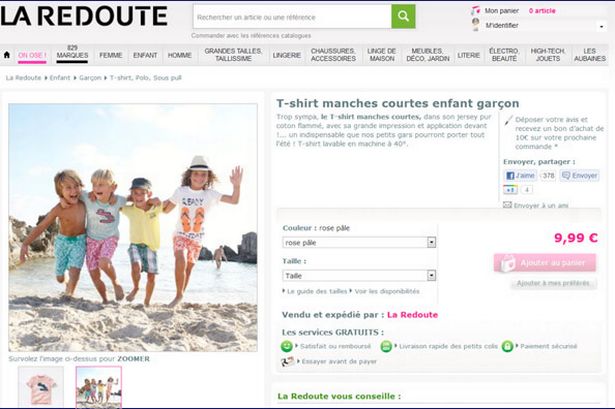The width and height of the screenshot is (615, 409).
Task: Open the Couleur rose pâle dropdown
Action: tap(360, 242)
